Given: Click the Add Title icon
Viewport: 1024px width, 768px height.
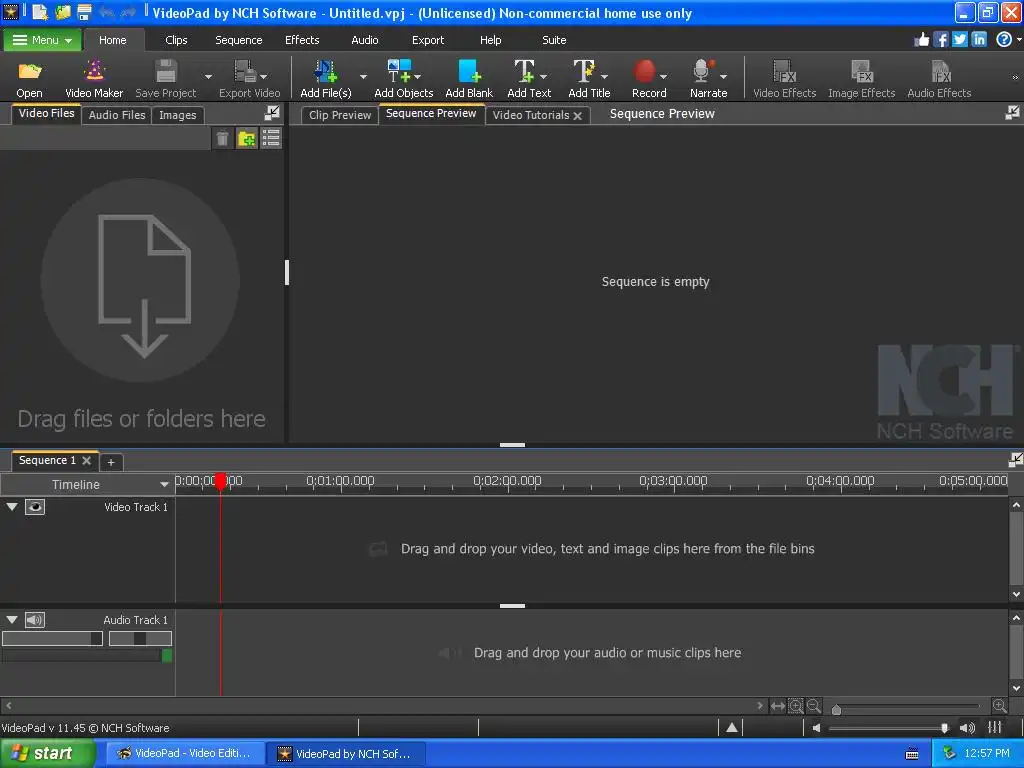Looking at the screenshot, I should 584,71.
